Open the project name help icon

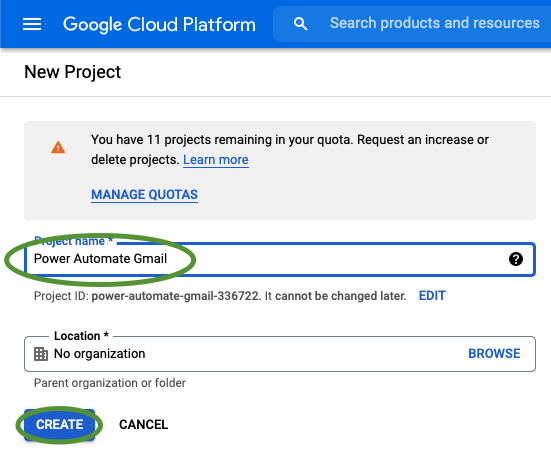pos(516,259)
